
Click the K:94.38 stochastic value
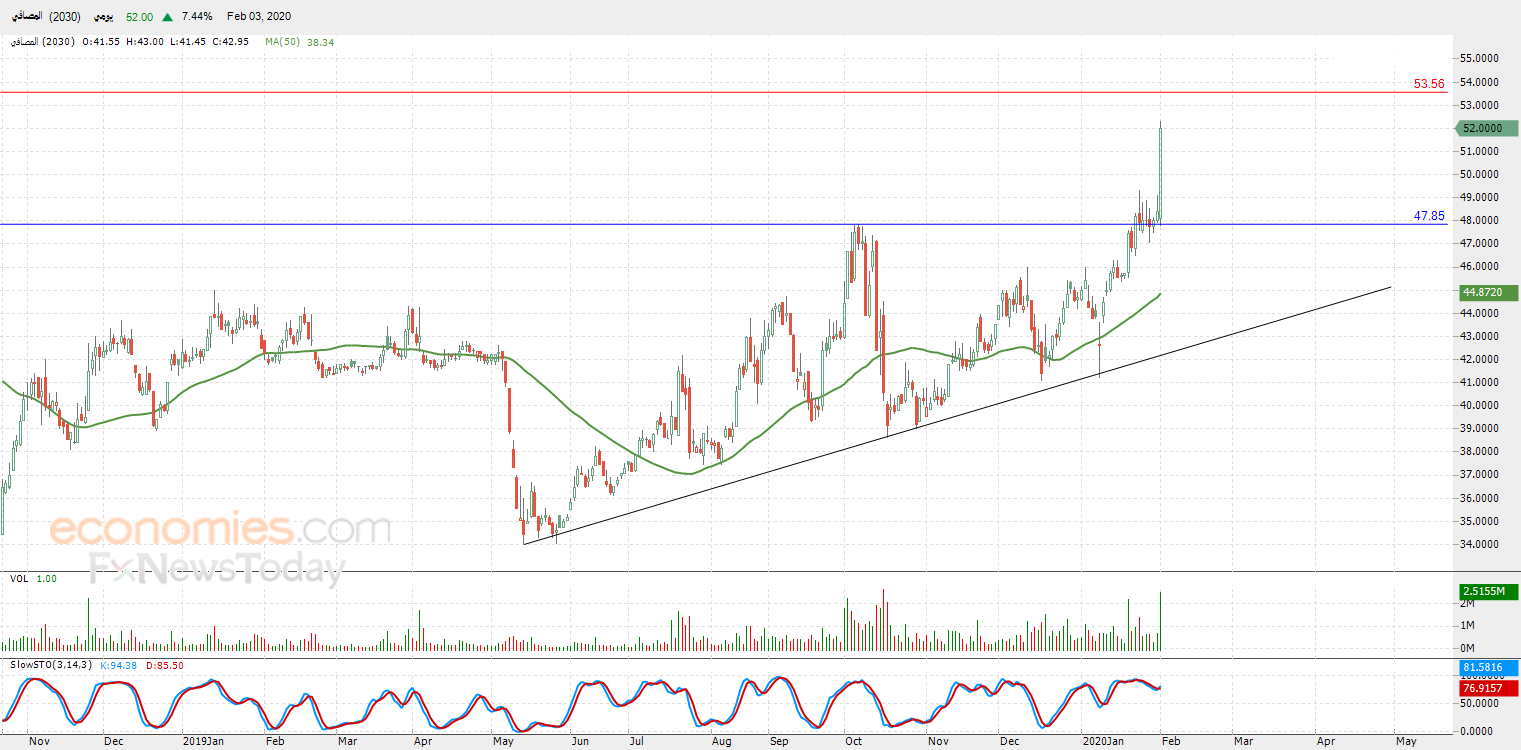pyautogui.click(x=118, y=665)
